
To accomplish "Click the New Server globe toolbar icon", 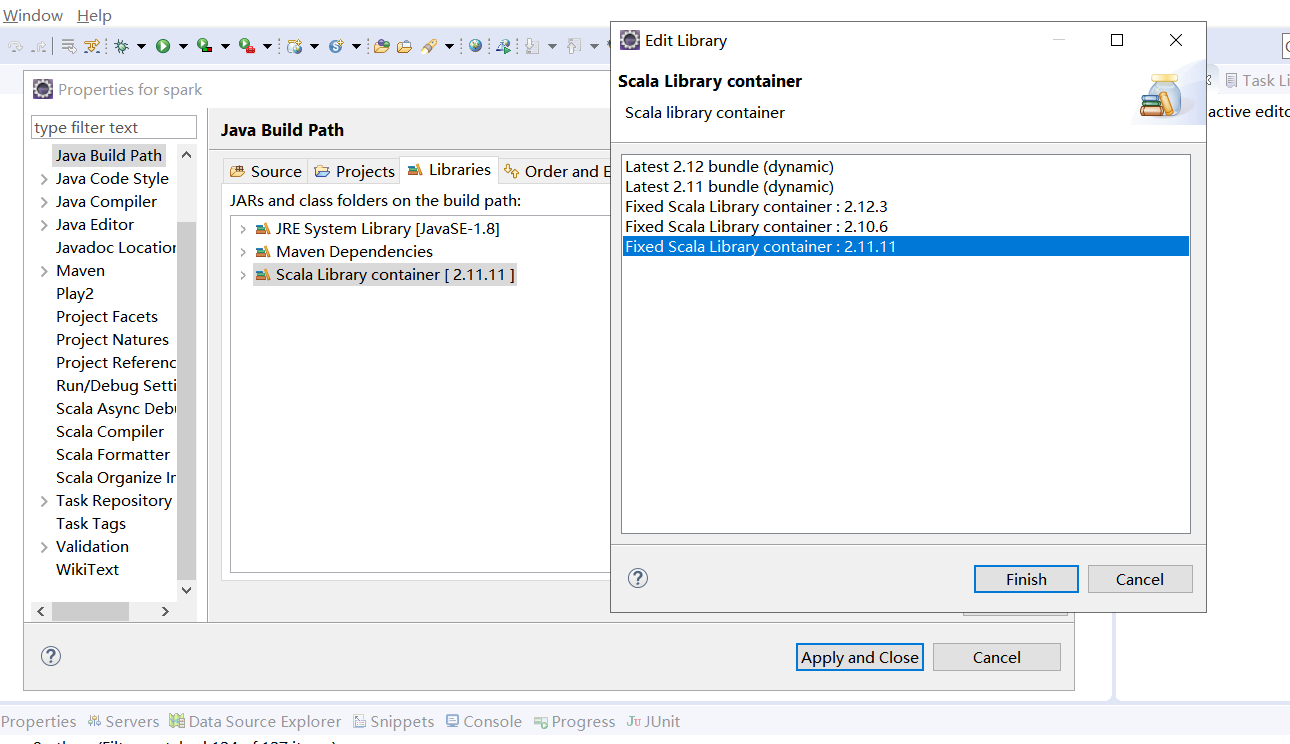I will 295,46.
